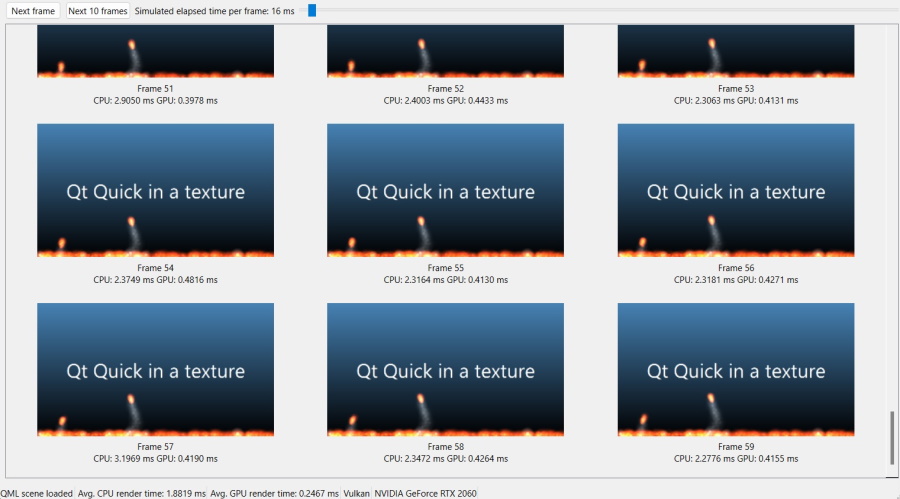The height and width of the screenshot is (499, 900).
Task: Open the Frame 56 rendered image
Action: coord(736,190)
